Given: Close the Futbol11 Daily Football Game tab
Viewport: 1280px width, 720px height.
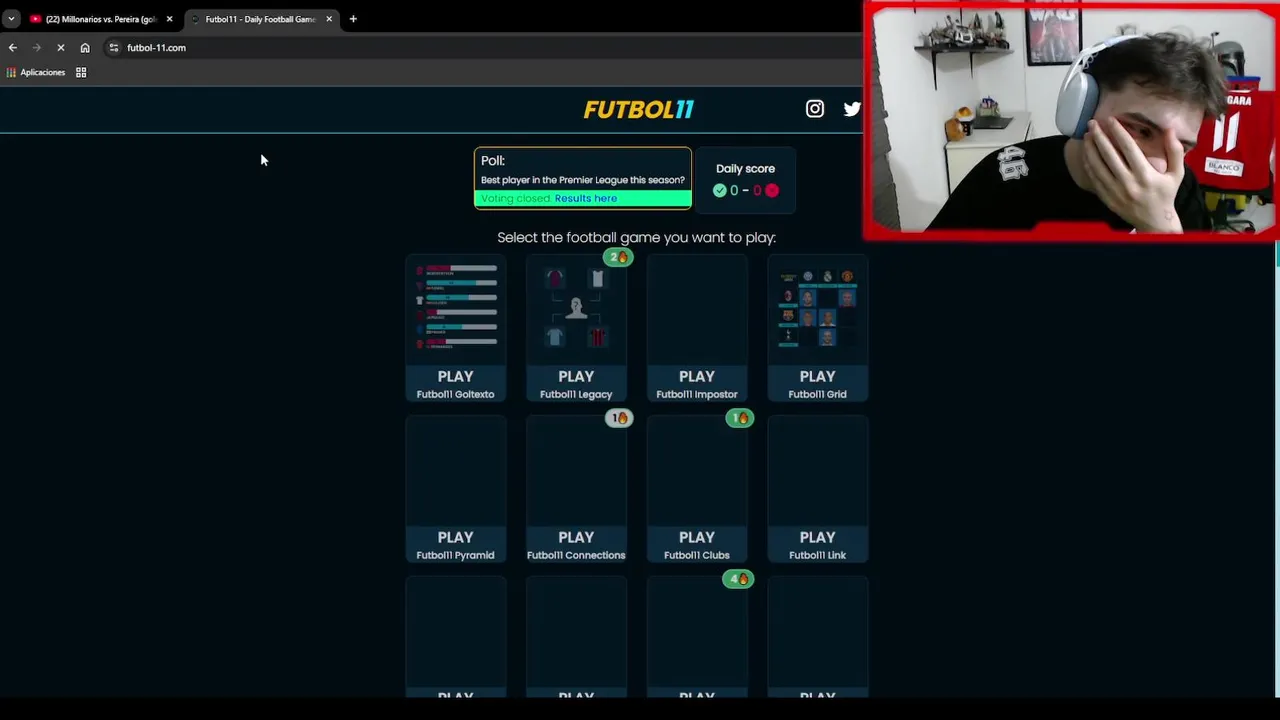Looking at the screenshot, I should [329, 19].
